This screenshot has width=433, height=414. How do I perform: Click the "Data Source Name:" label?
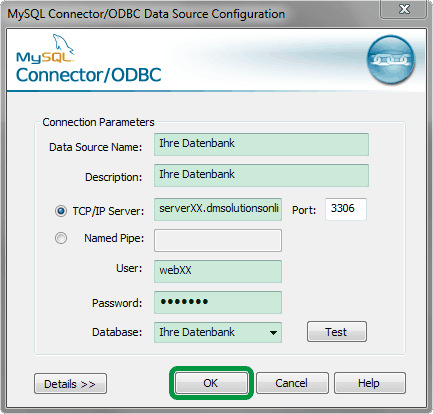tap(95, 147)
